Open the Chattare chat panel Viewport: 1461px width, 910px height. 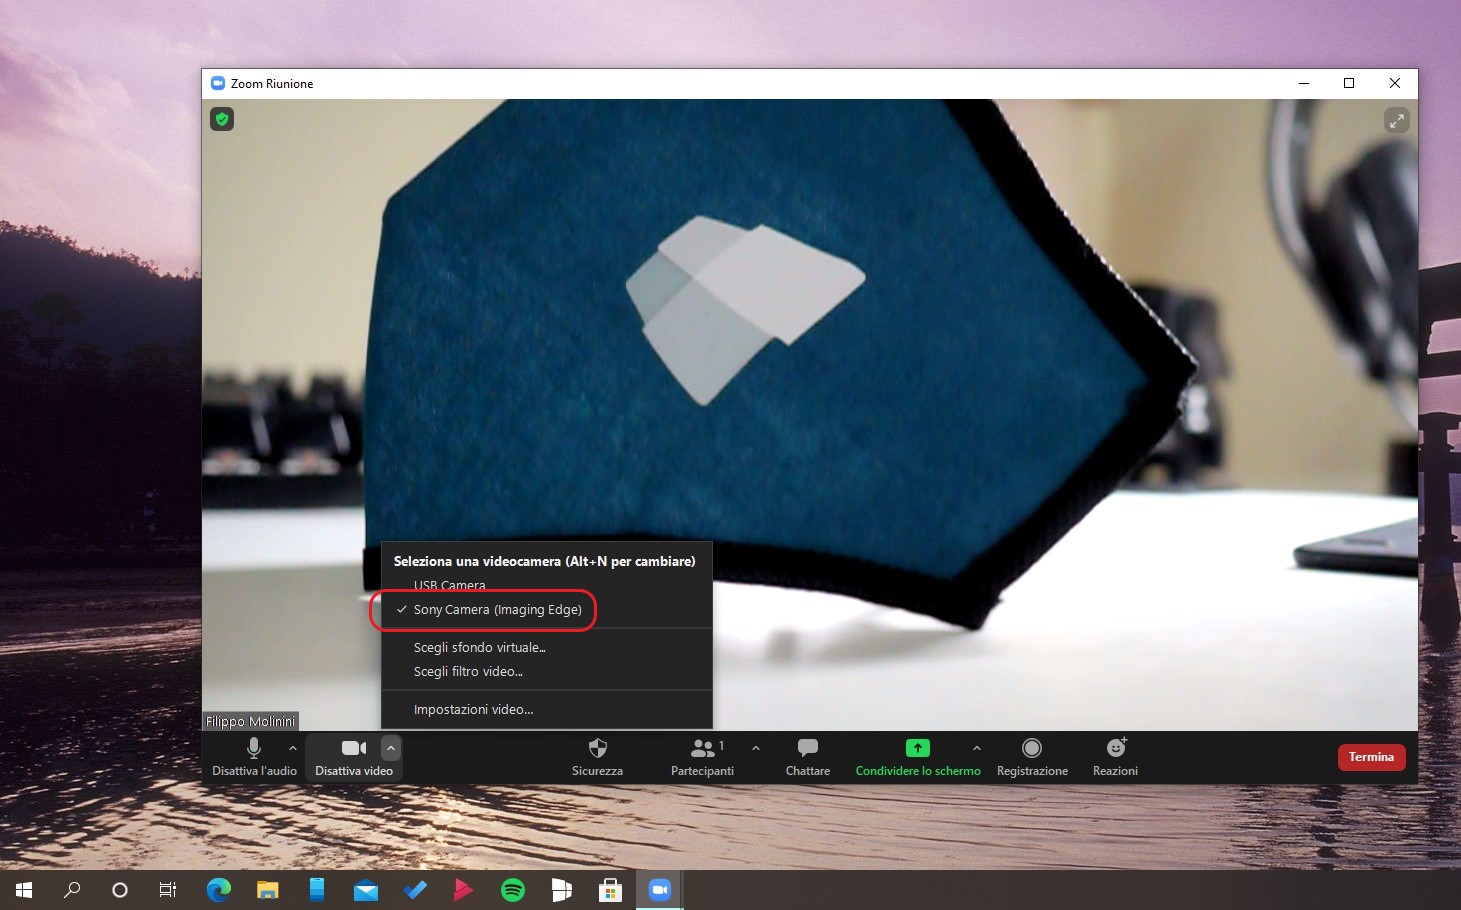[808, 757]
